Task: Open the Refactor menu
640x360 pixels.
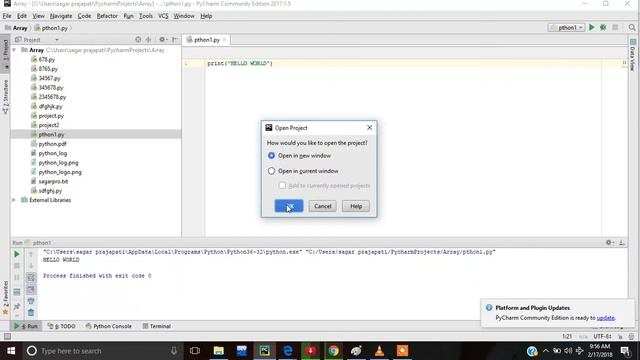Action: tap(107, 16)
